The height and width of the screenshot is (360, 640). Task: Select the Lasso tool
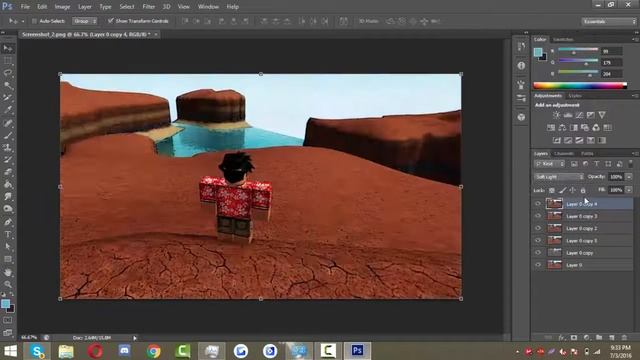[x=8, y=73]
